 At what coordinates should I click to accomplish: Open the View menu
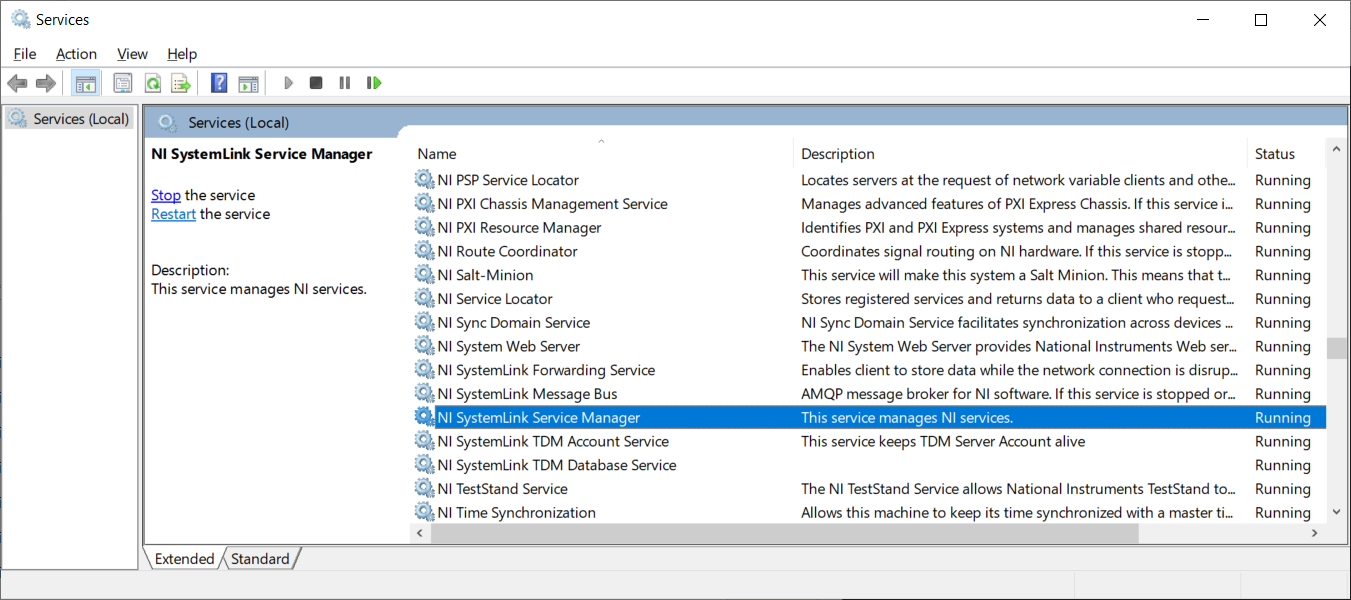click(132, 54)
